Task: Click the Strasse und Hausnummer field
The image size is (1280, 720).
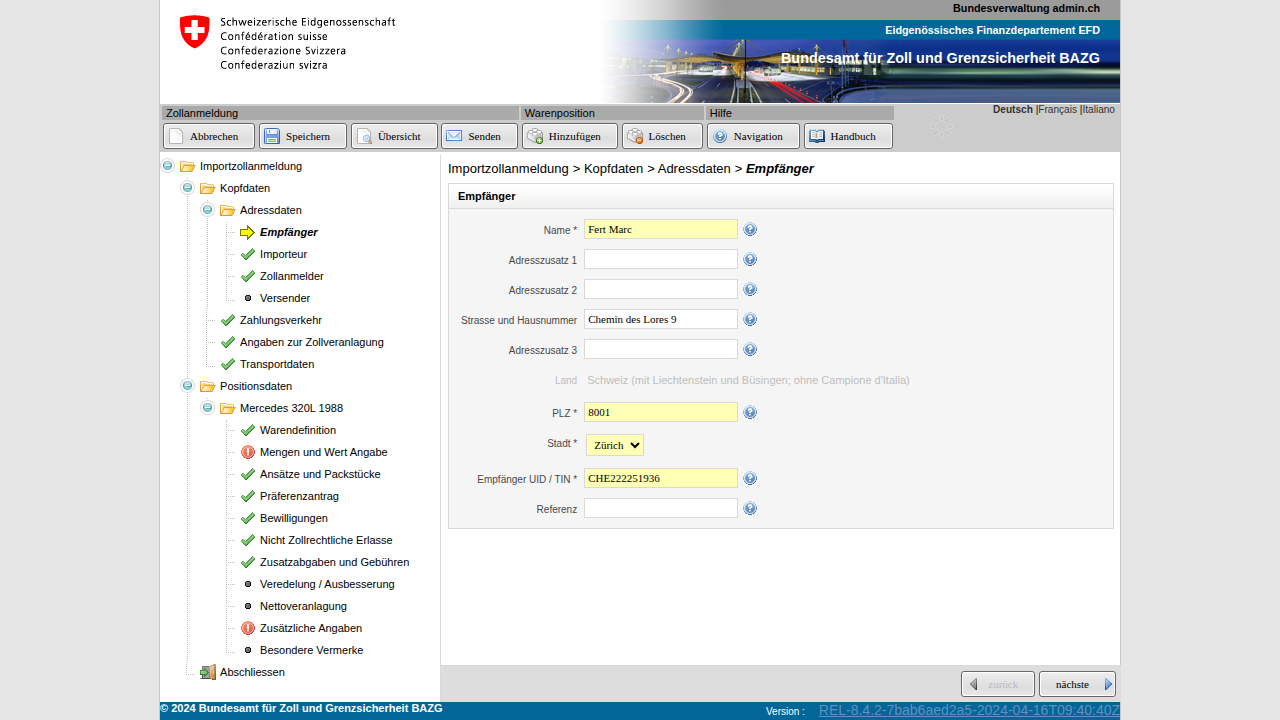Action: [660, 319]
